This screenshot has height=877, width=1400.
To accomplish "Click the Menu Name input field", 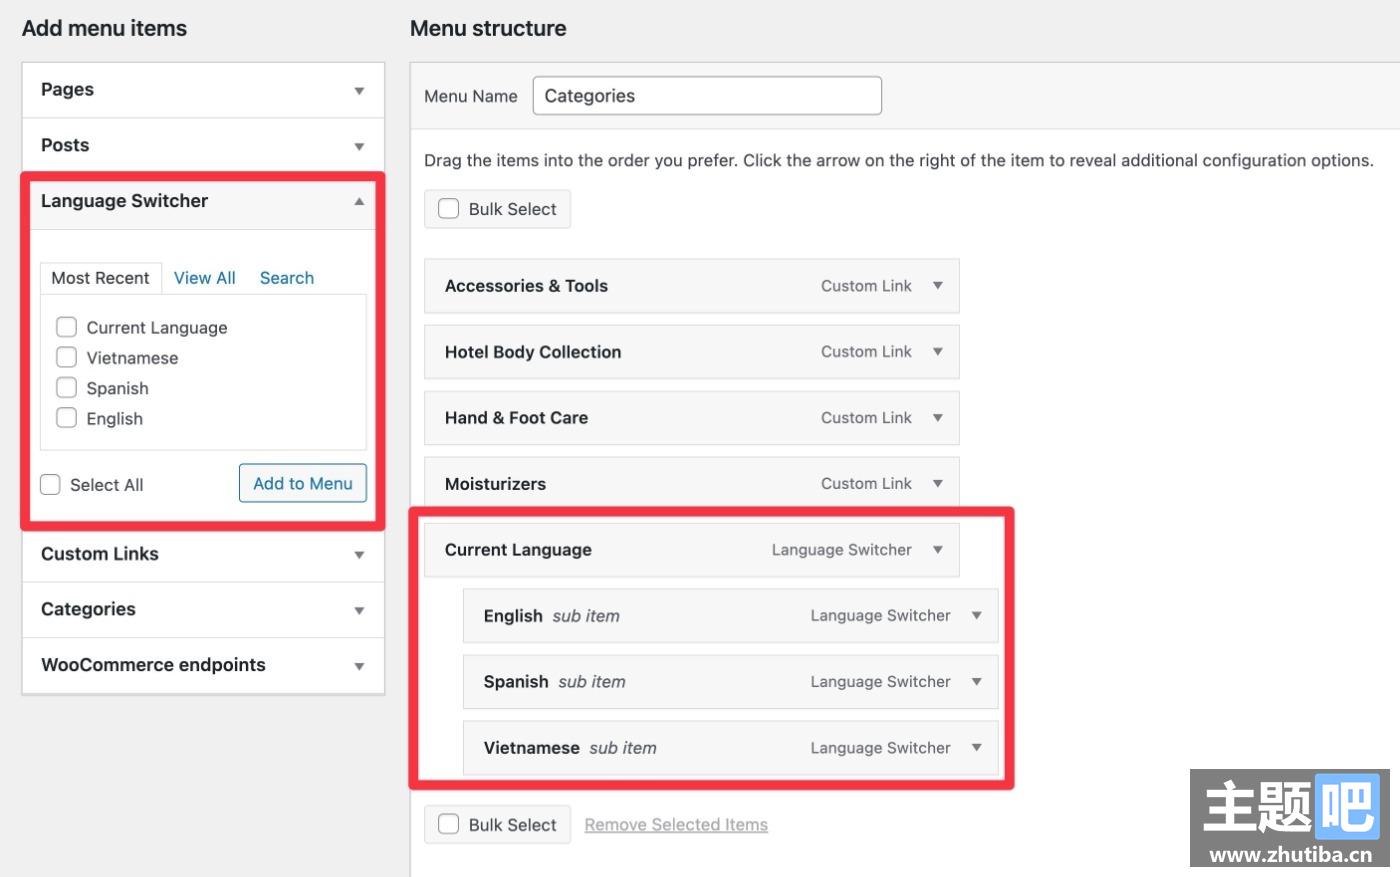I will click(706, 96).
